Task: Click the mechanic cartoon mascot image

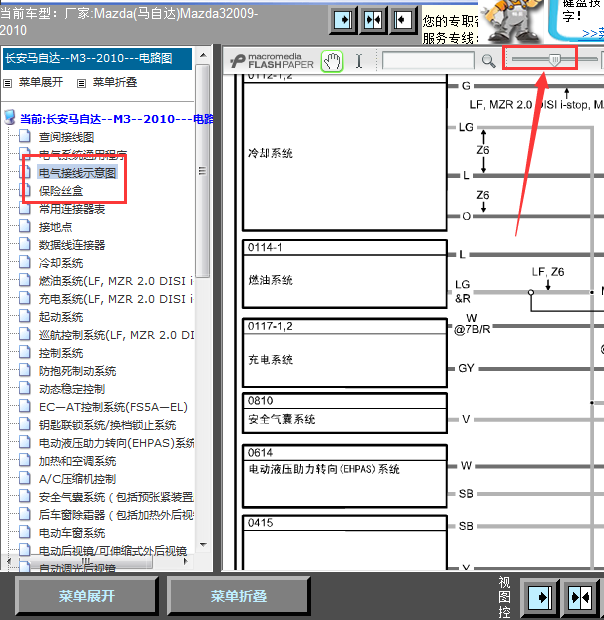Action: pyautogui.click(x=510, y=21)
